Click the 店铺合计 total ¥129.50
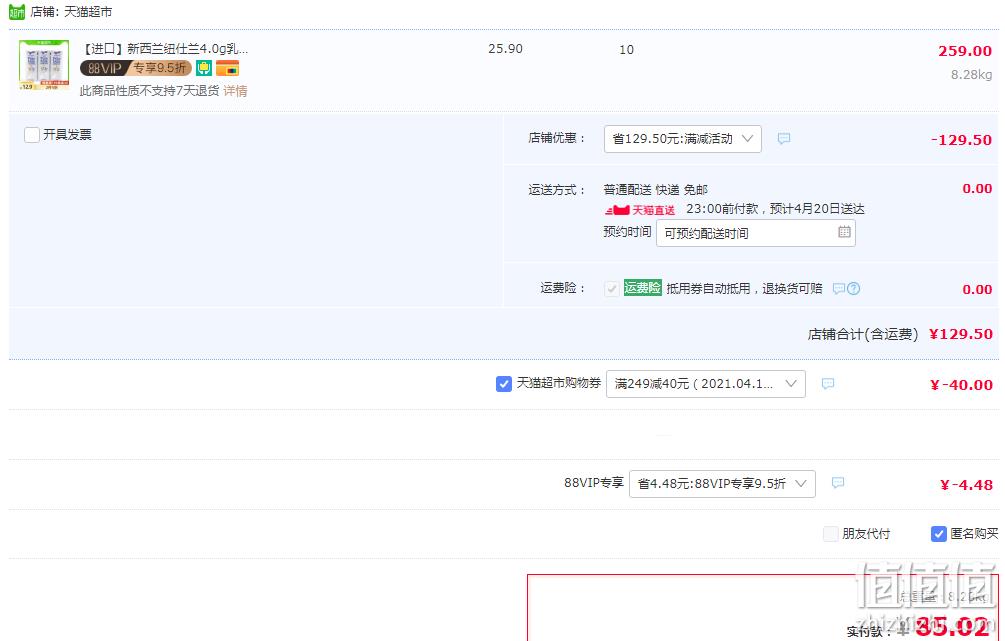Screen dimensions: 1005x641 pyautogui.click(x=961, y=334)
